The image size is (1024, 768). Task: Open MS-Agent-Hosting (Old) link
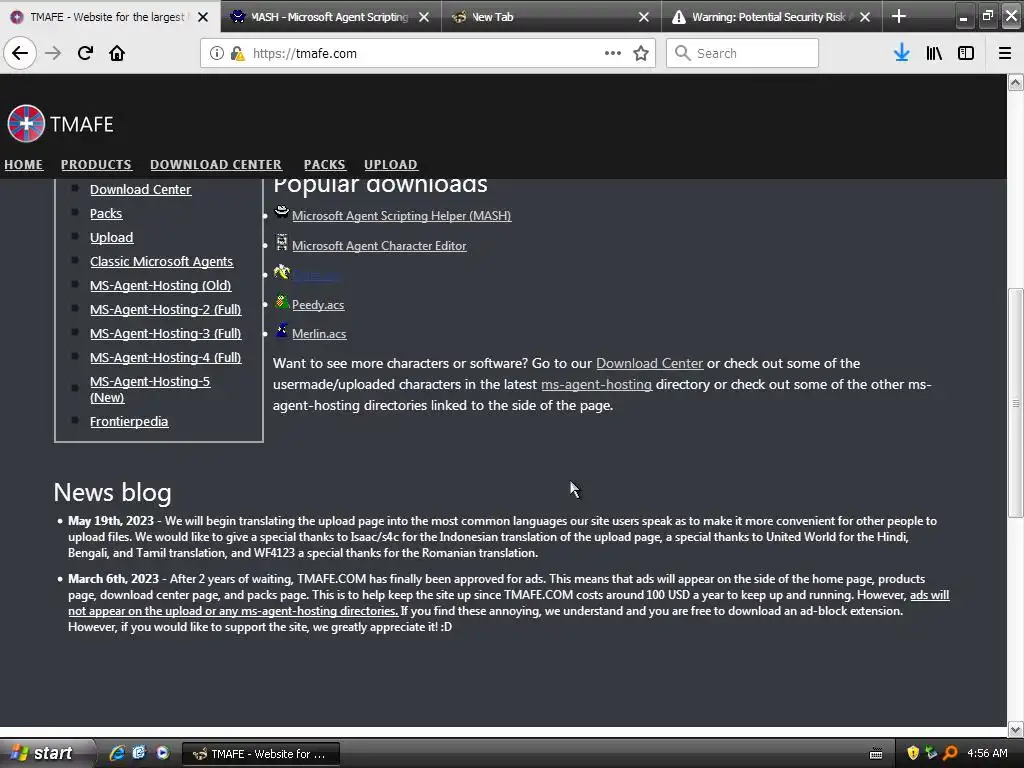pyautogui.click(x=161, y=285)
